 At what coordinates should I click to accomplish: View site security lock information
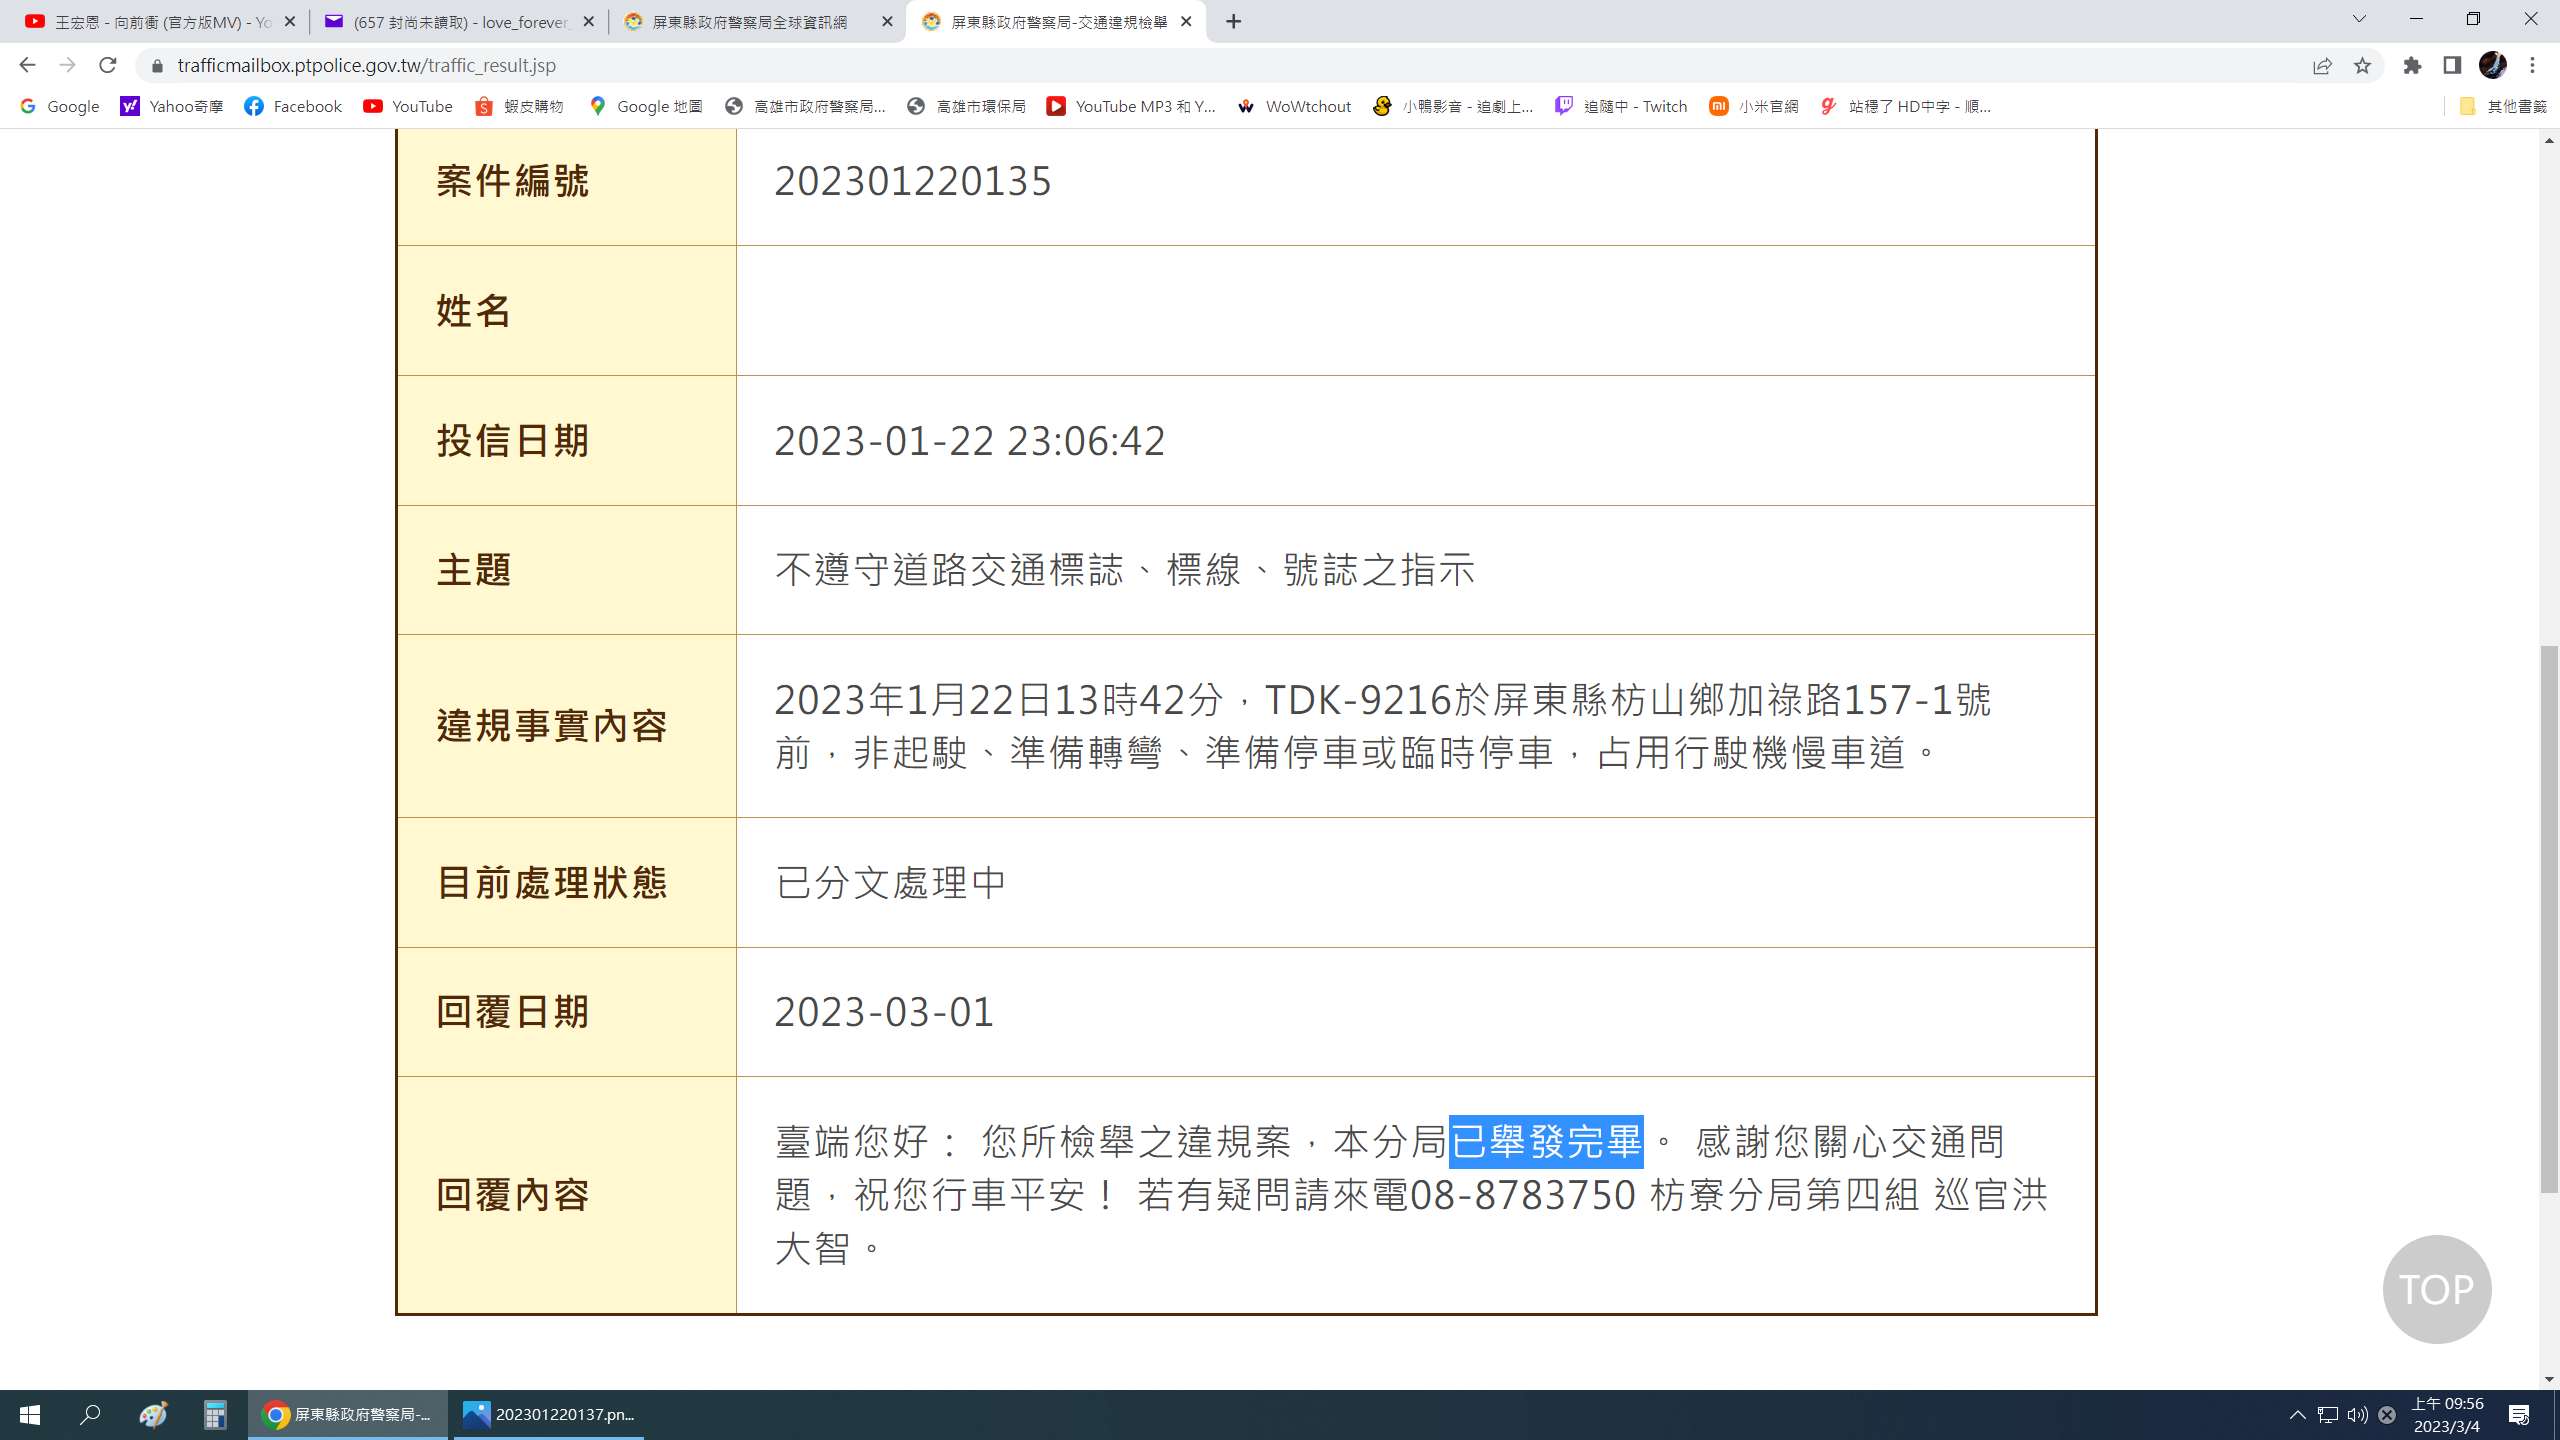pyautogui.click(x=156, y=66)
